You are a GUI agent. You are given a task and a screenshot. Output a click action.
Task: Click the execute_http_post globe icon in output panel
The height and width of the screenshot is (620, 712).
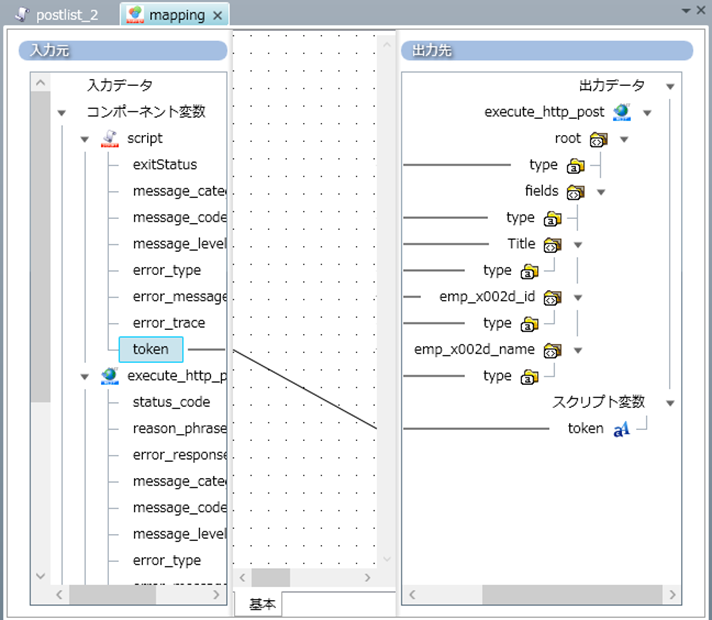(x=622, y=112)
